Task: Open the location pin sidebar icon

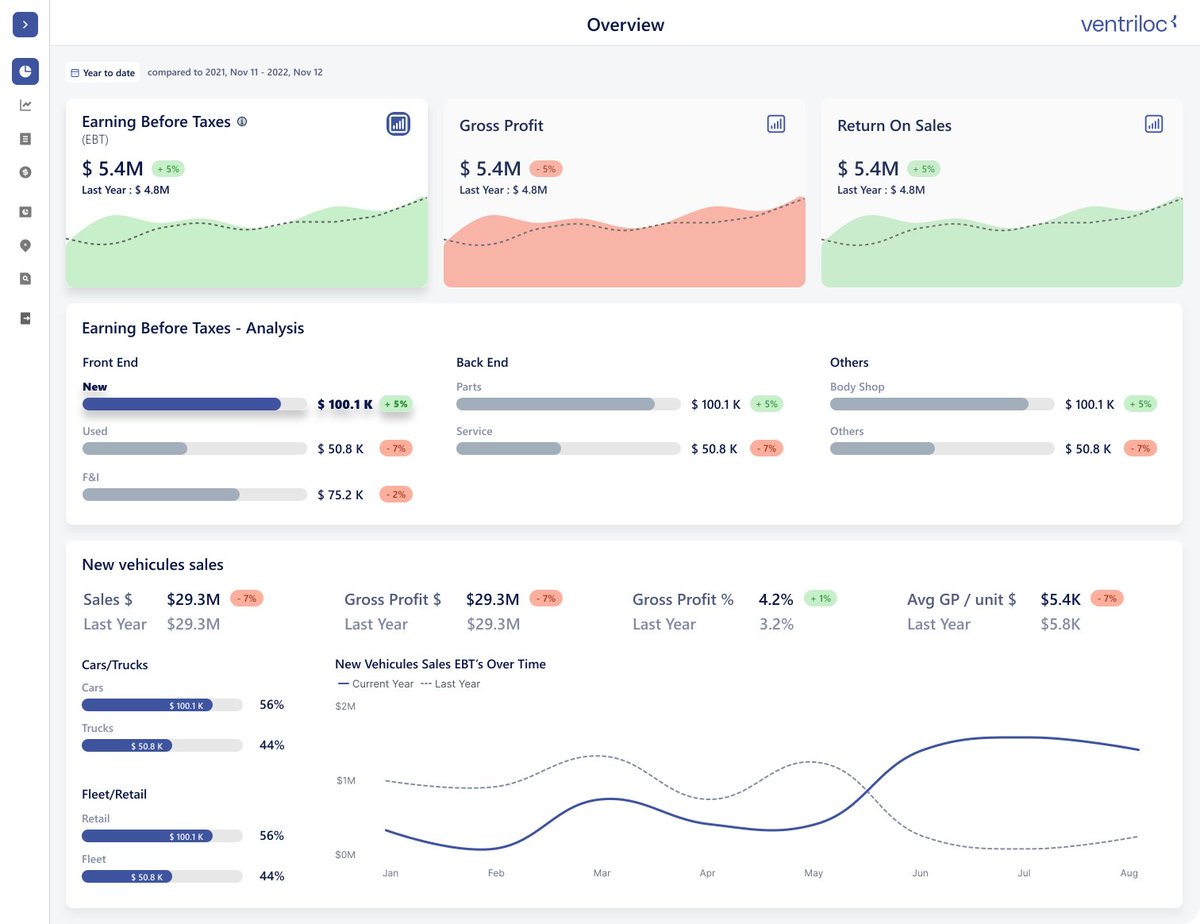Action: pos(25,245)
